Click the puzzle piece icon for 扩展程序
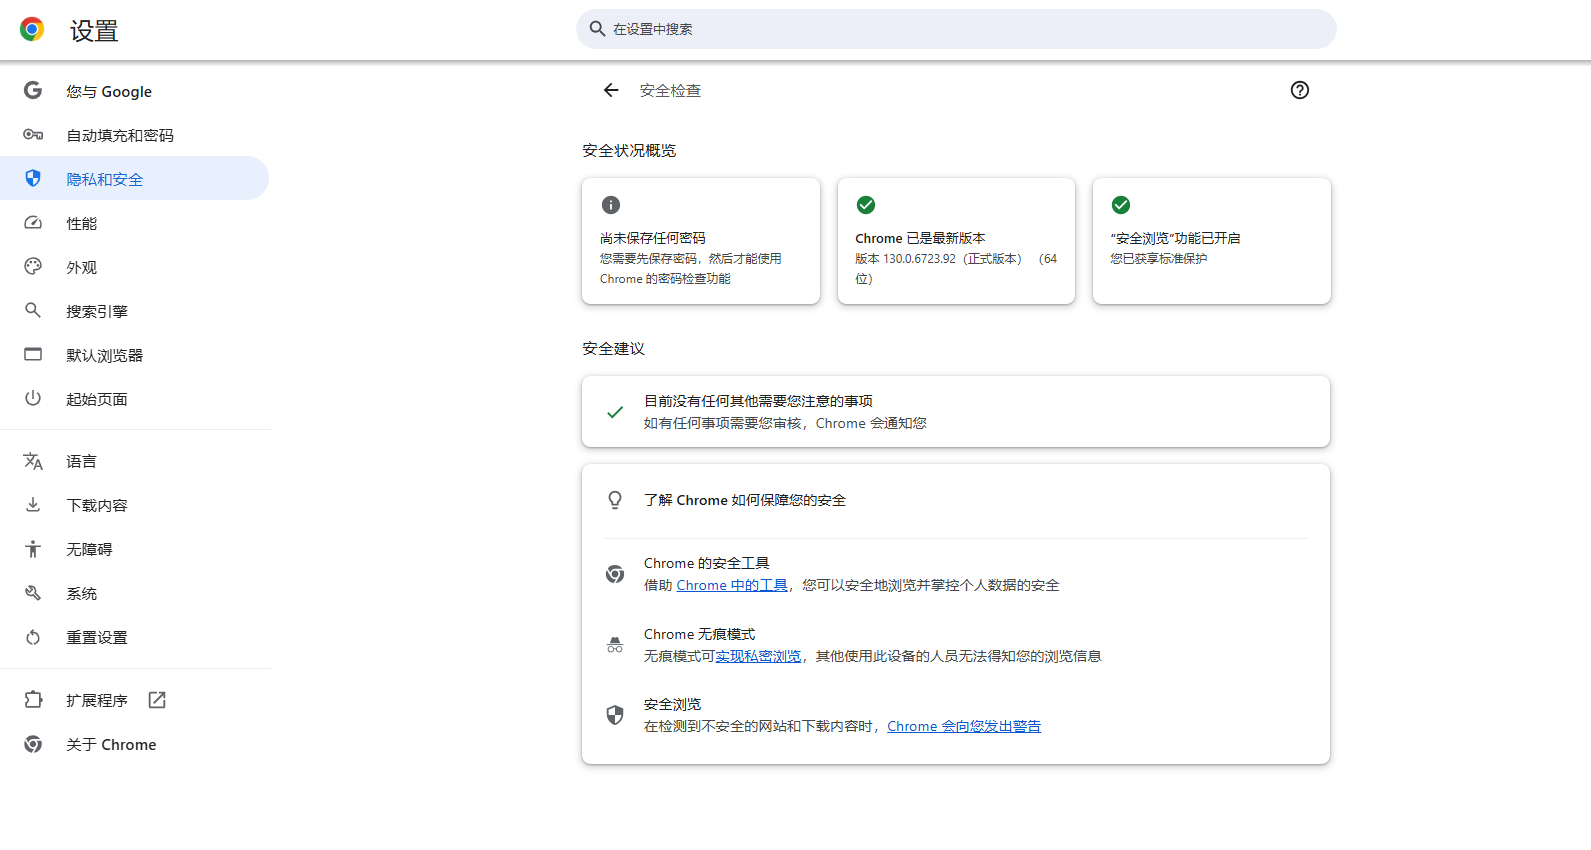The width and height of the screenshot is (1591, 850). [33, 700]
